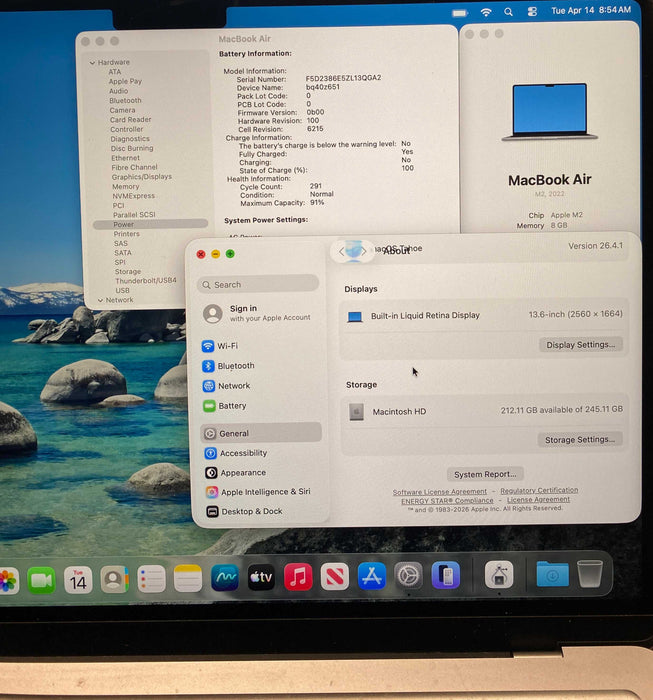Click MacBook Air image in About window

(549, 112)
